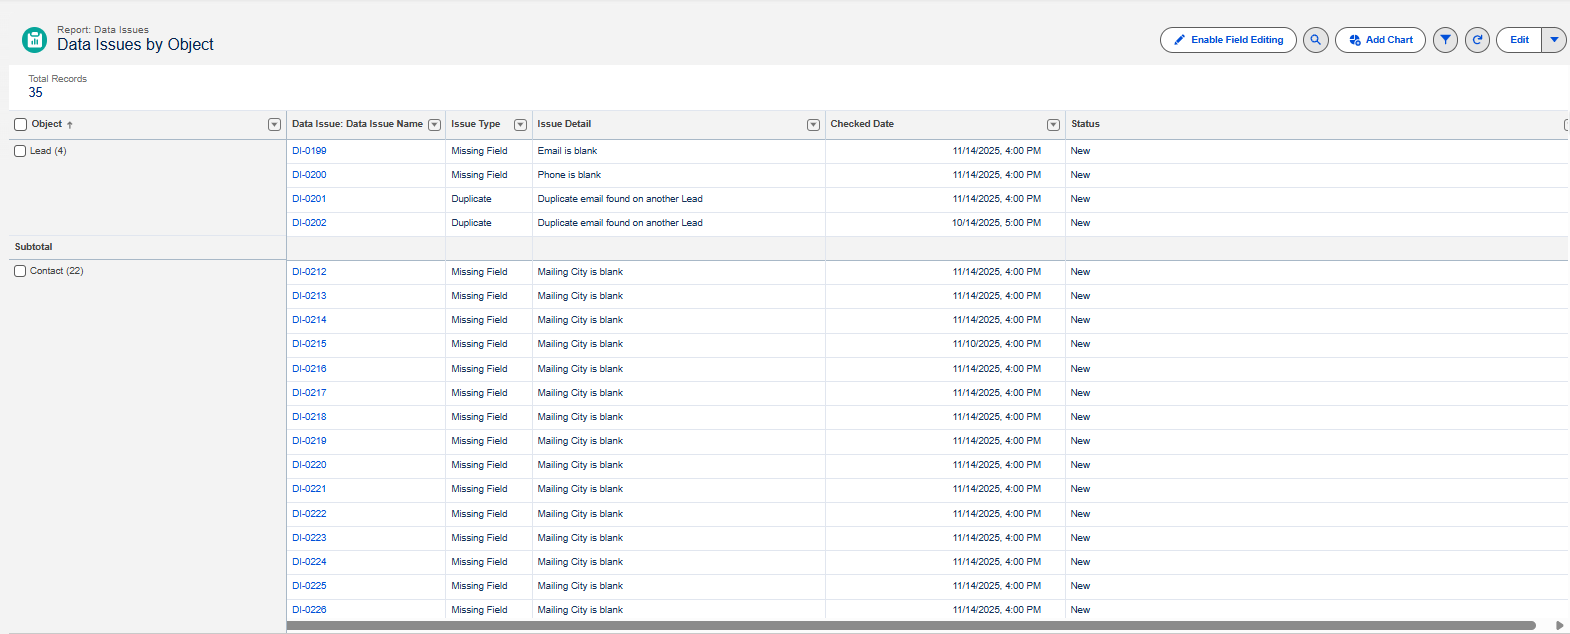
Task: Open the Checked Date column dropdown
Action: [x=1053, y=125]
